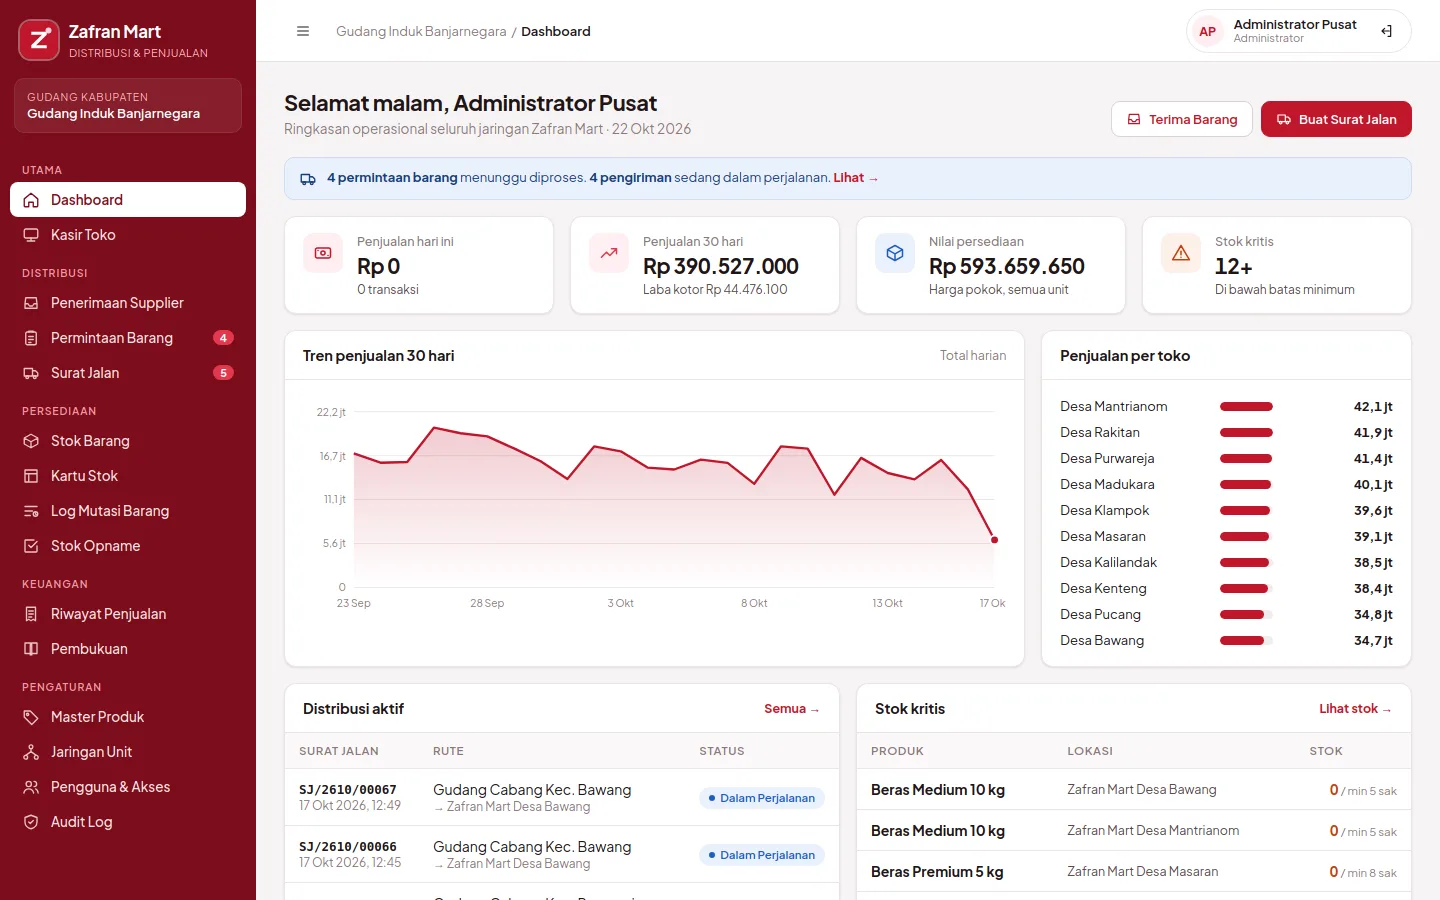This screenshot has height=900, width=1440.
Task: Click the last data point on the sales chart
Action: [x=994, y=540]
